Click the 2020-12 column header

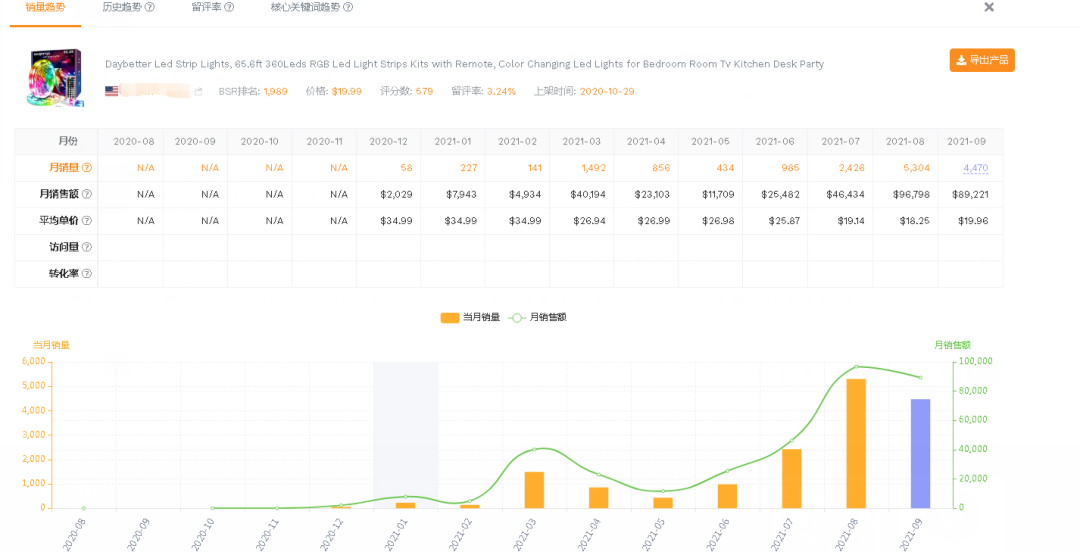point(388,141)
